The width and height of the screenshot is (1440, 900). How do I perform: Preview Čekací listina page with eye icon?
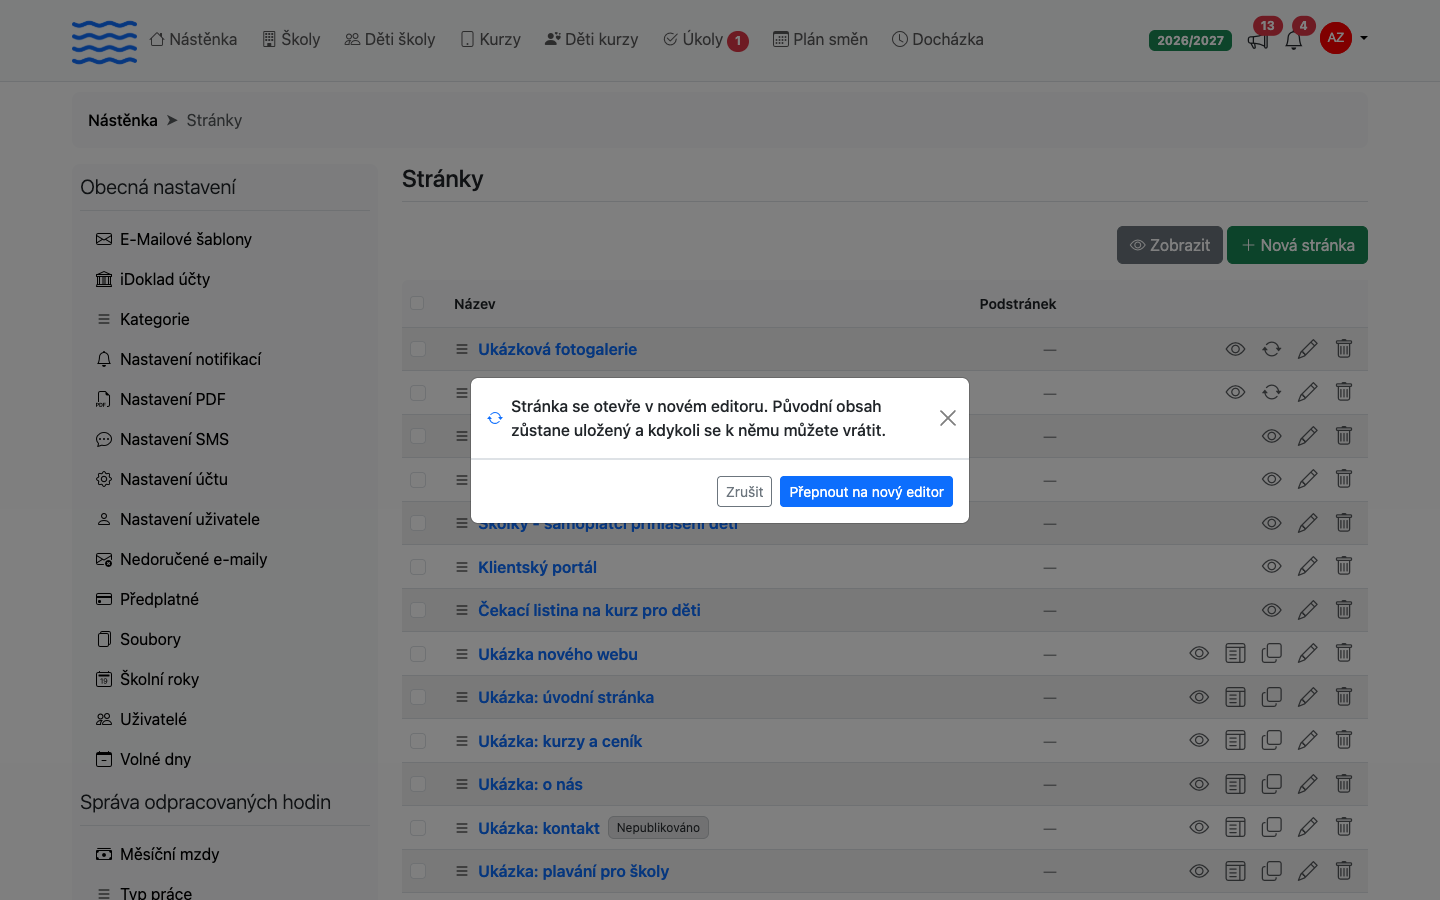1271,610
